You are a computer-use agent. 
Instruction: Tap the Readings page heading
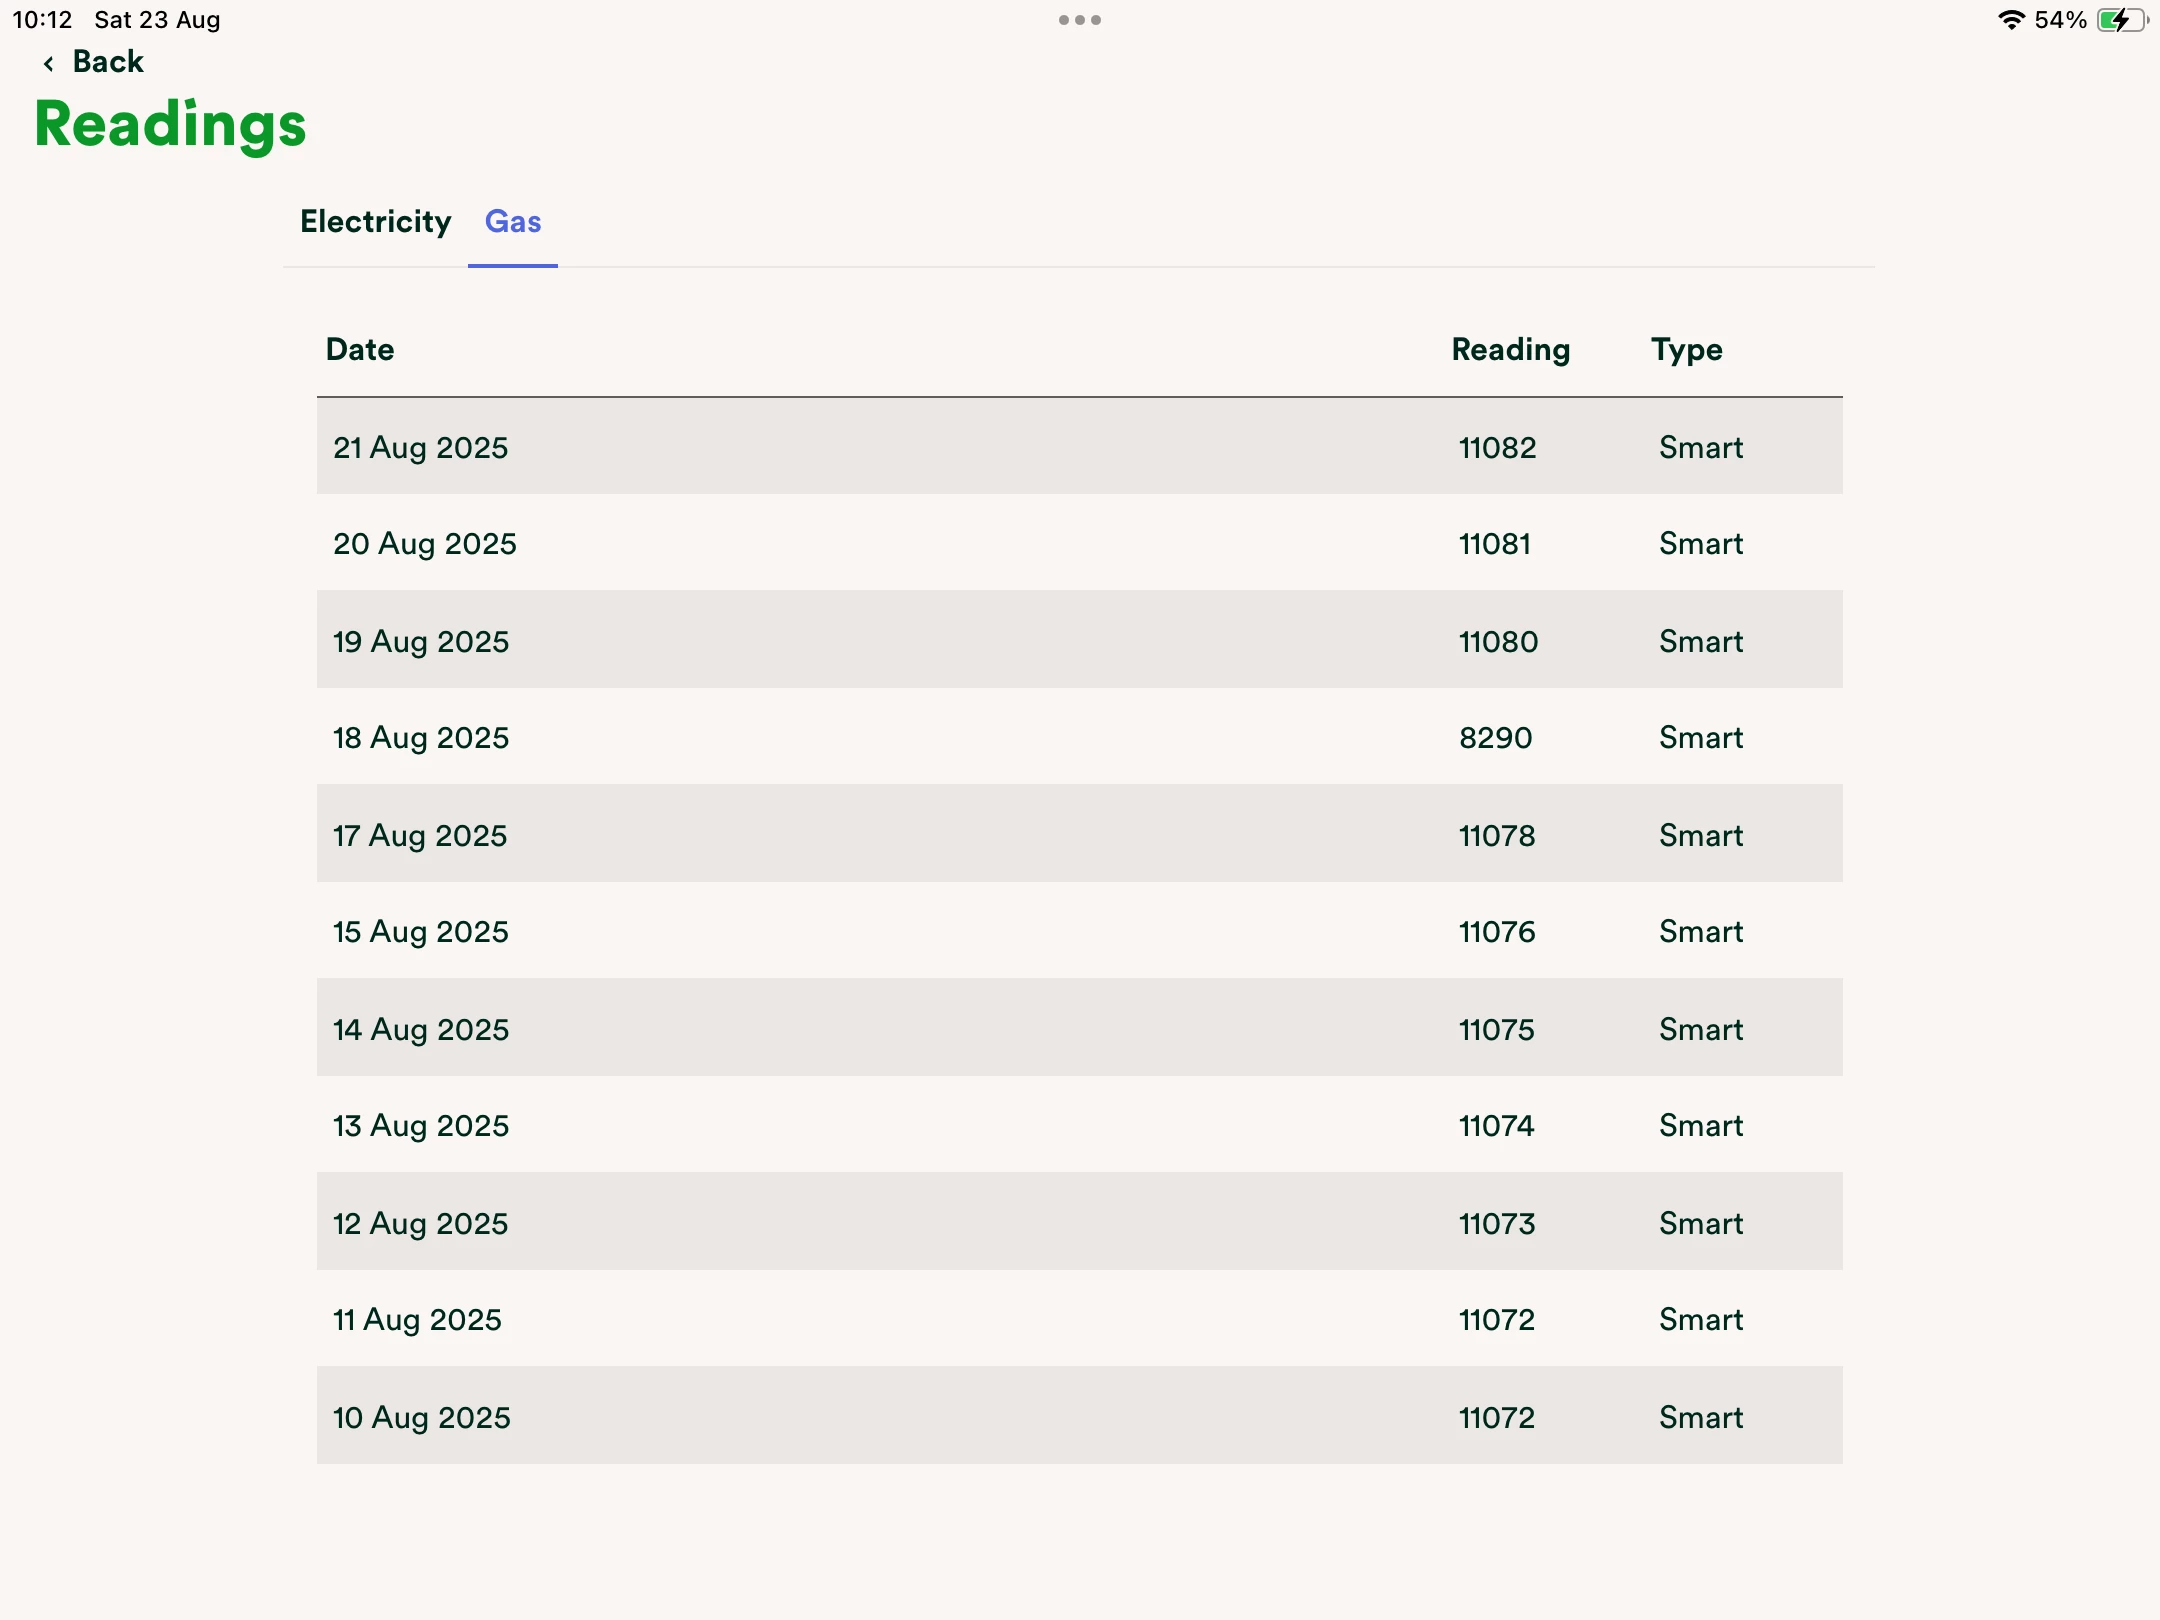pos(170,125)
